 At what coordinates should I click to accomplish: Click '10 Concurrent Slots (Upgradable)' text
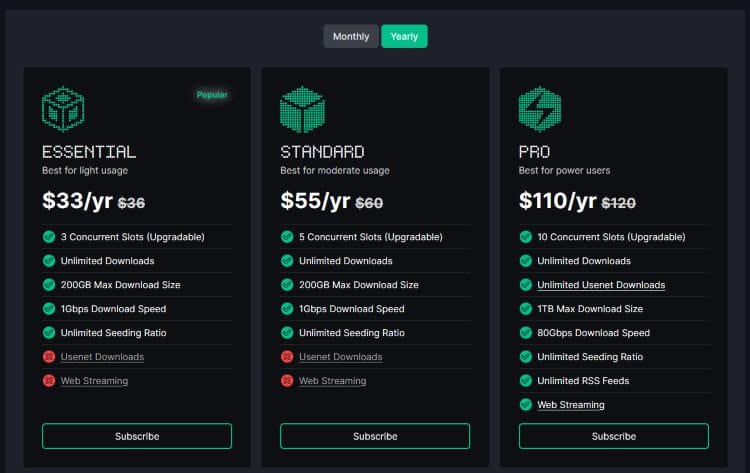(x=611, y=237)
